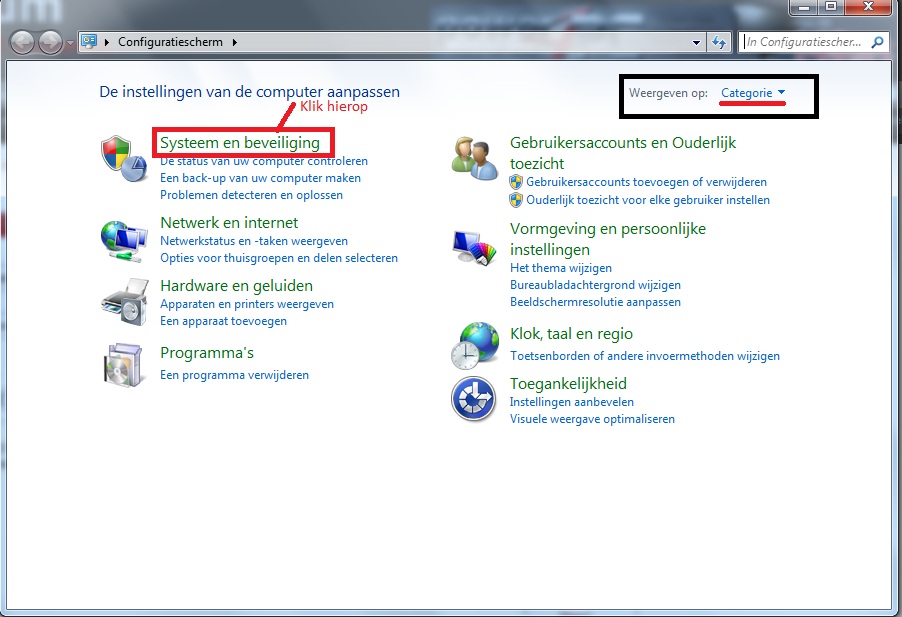Click shield icon beside Ouderlijk toezicht voor elke gebruiker
Viewport: 902px width, 617px height.
click(x=516, y=200)
